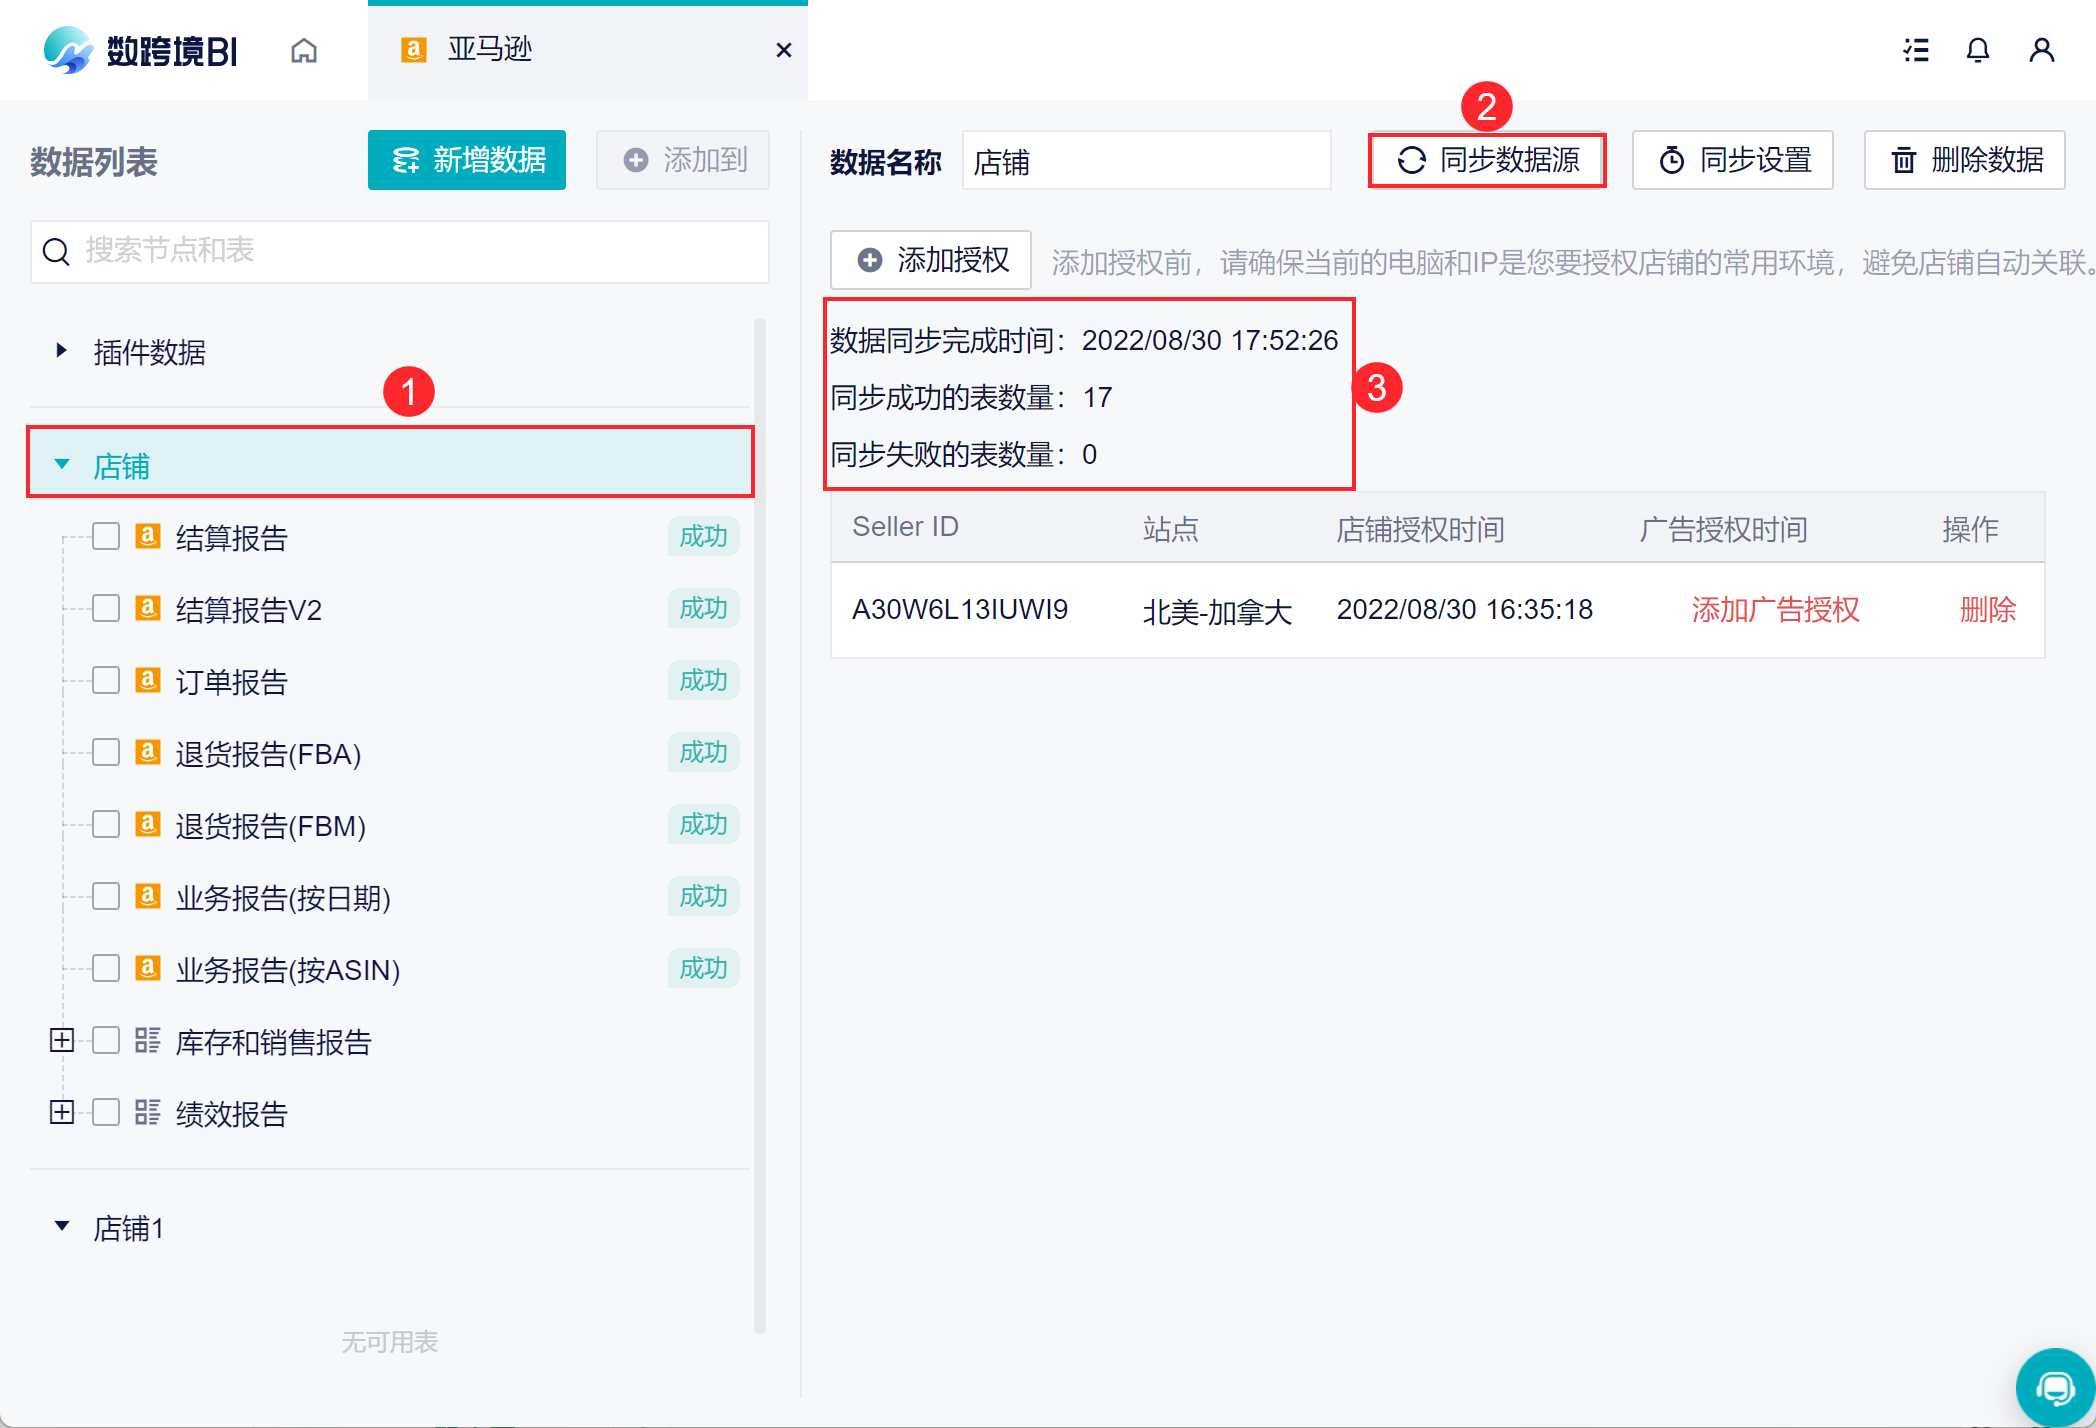This screenshot has width=2096, height=1428.
Task: Click the 同步数据源 button
Action: point(1487,160)
